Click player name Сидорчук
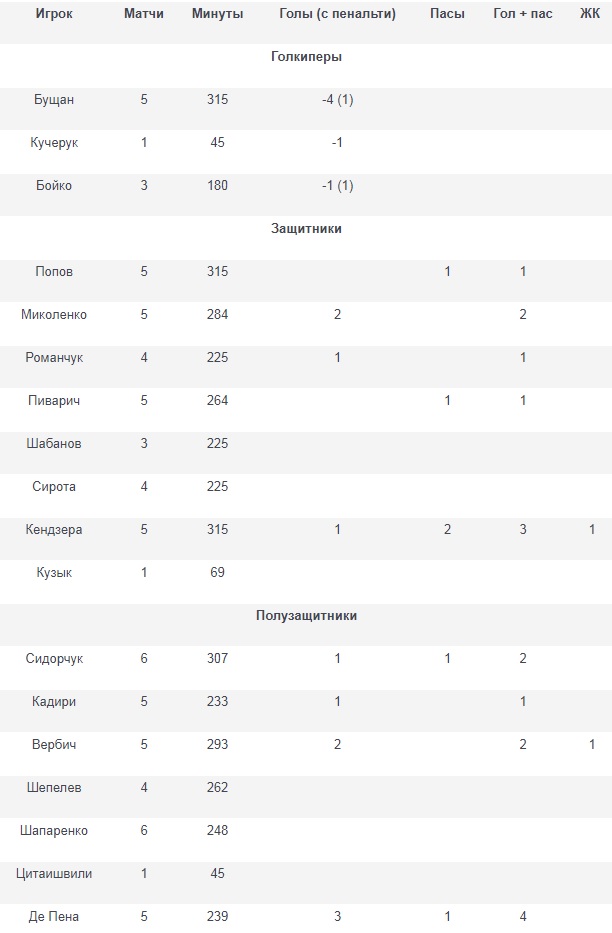 54,659
